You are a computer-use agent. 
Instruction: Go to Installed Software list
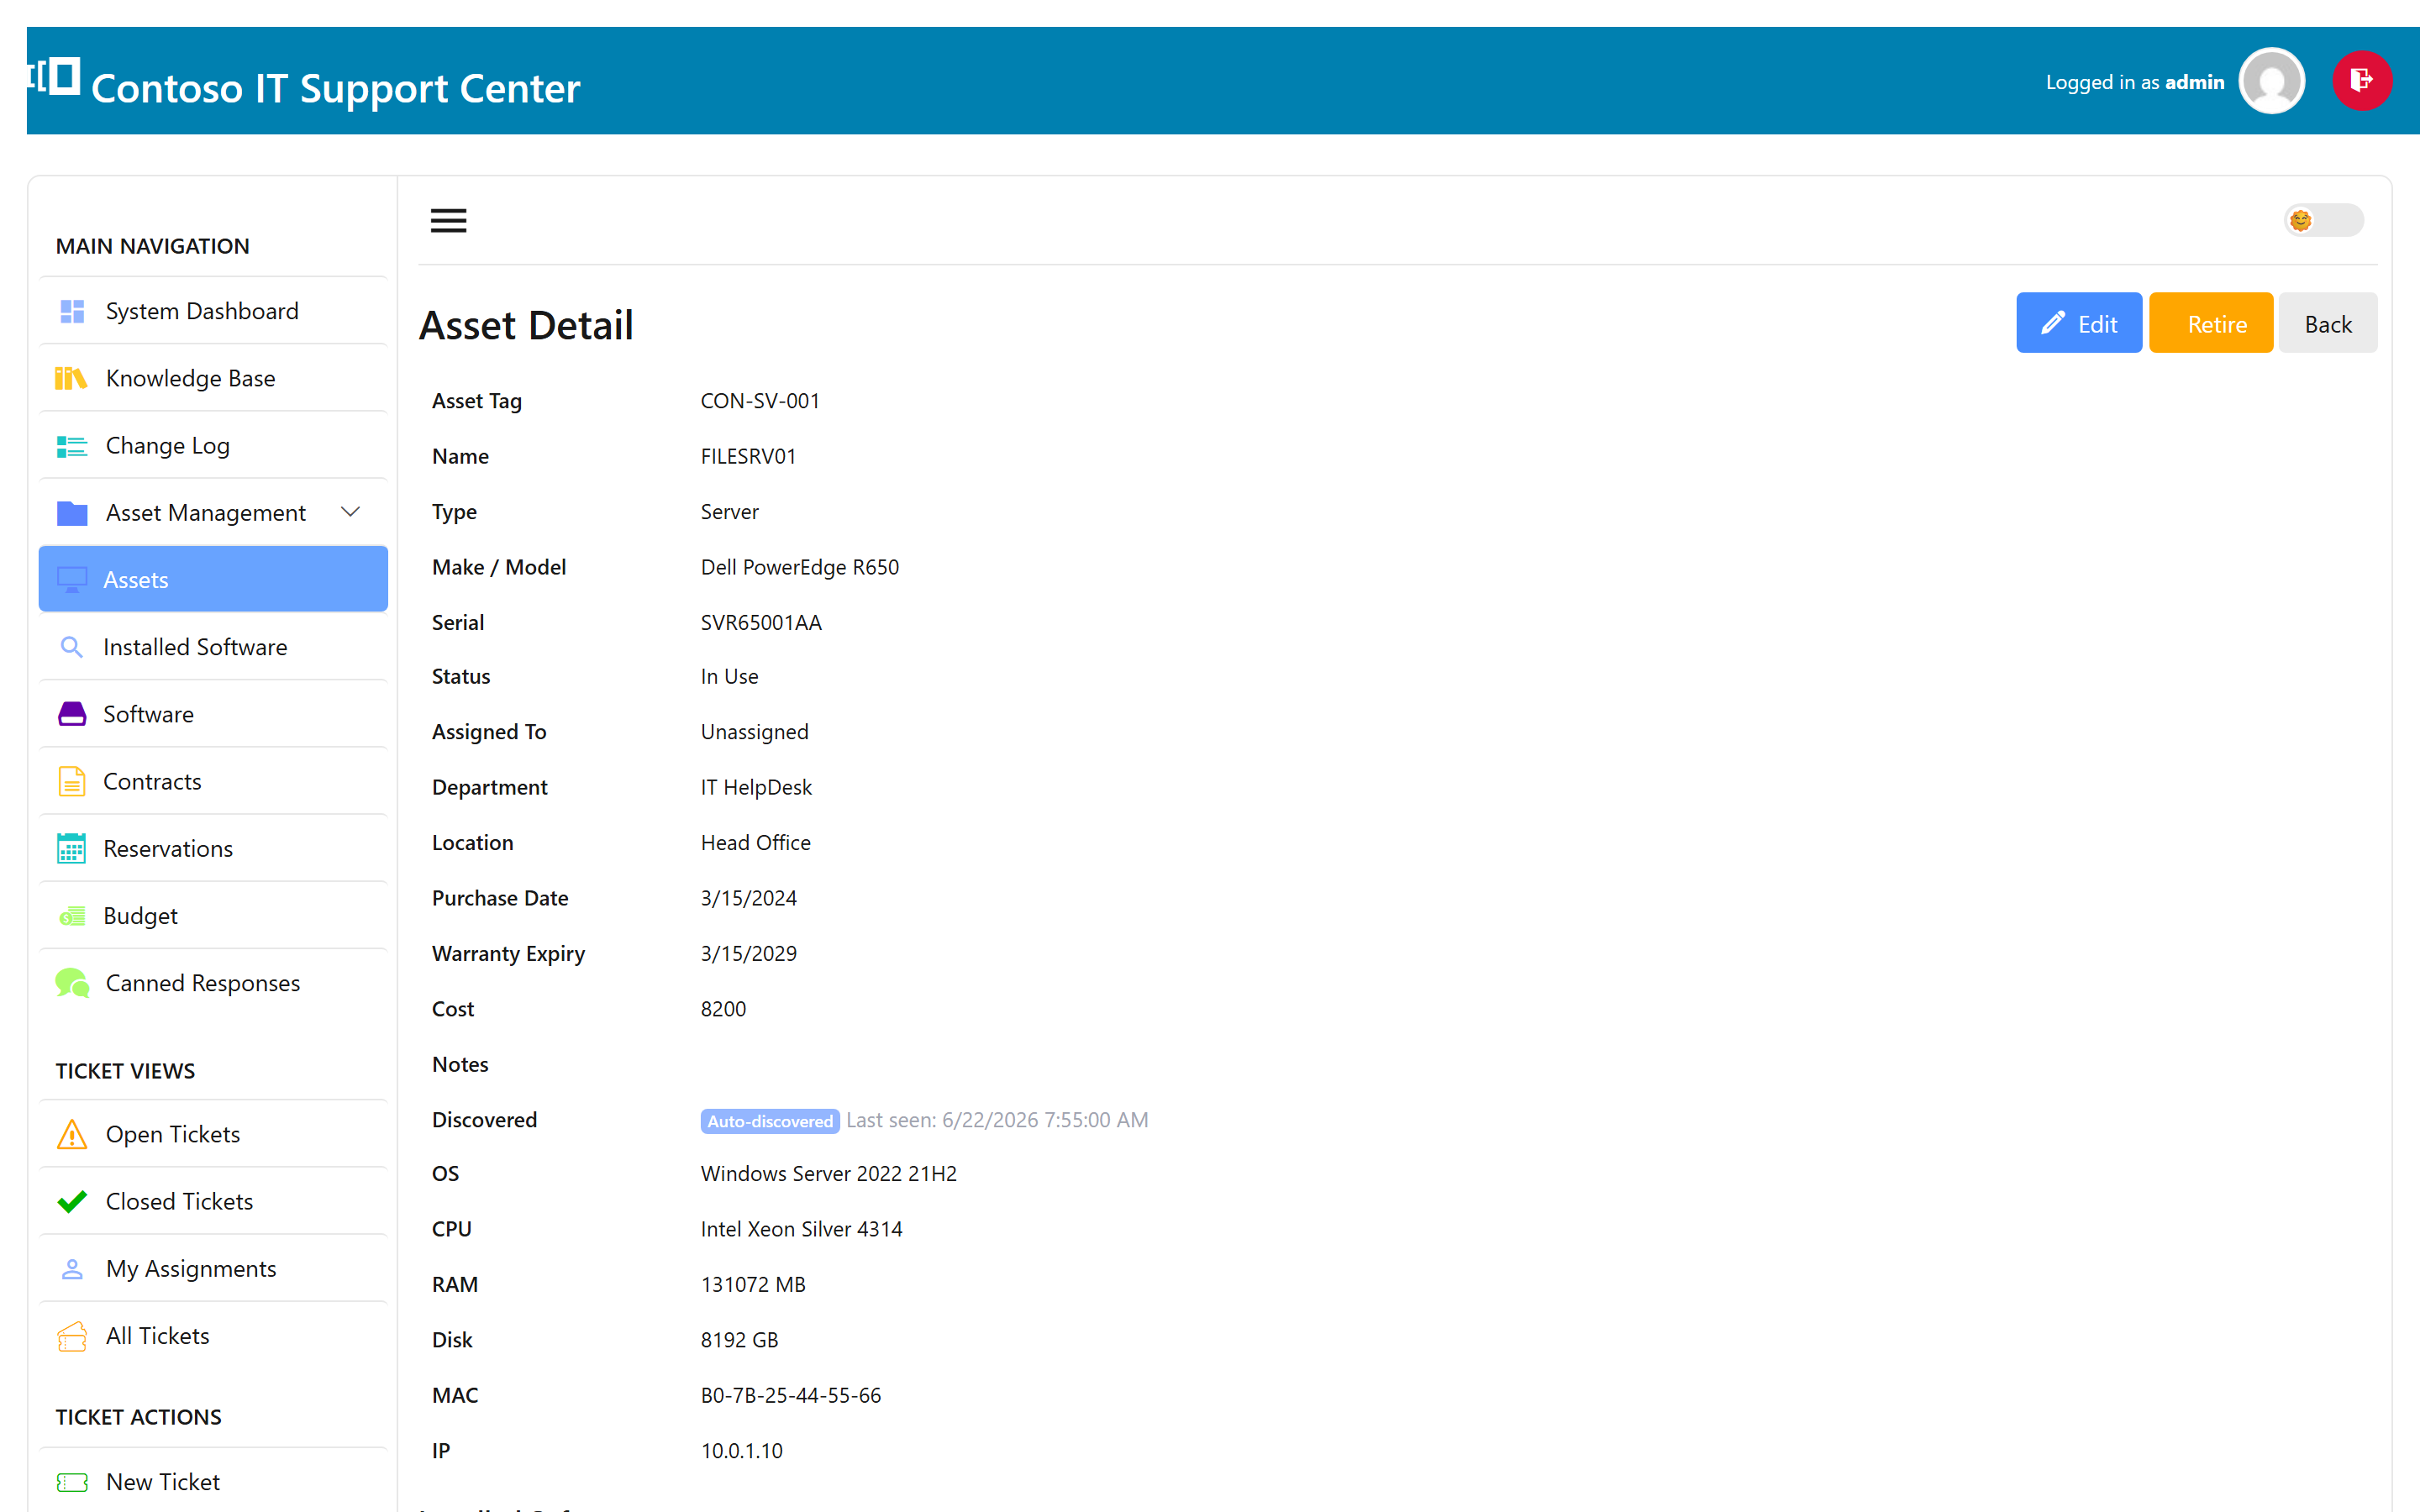(213, 647)
